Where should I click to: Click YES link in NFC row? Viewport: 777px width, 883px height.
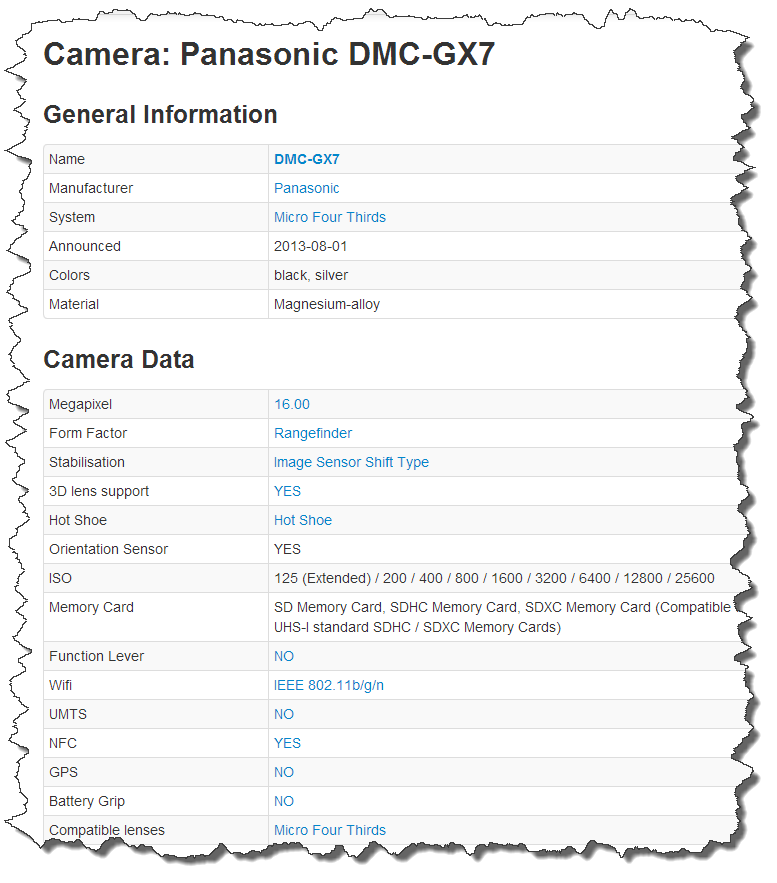pos(287,743)
